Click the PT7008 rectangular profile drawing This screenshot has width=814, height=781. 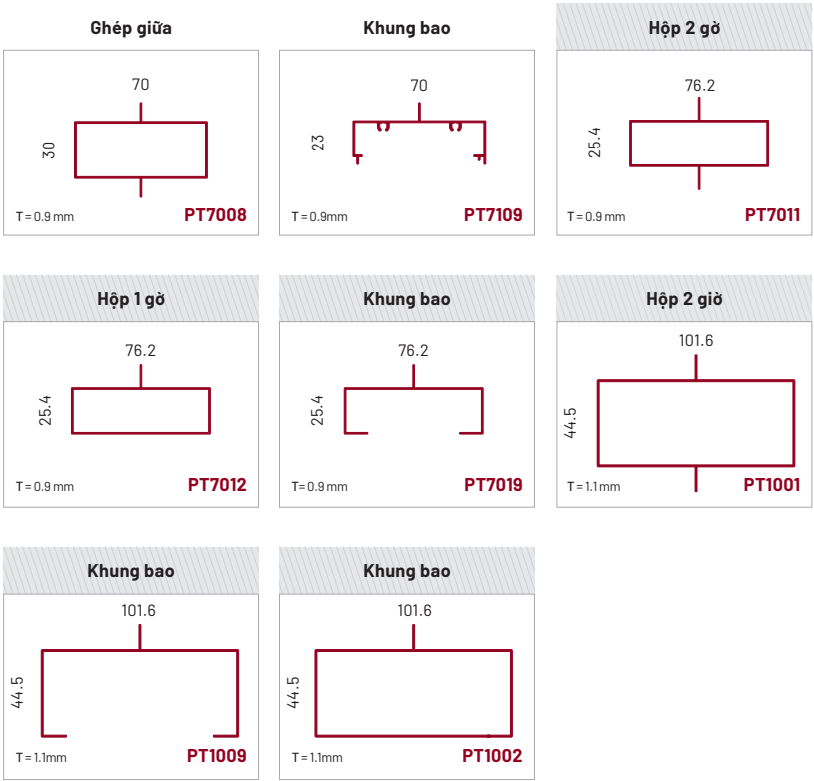[x=141, y=150]
